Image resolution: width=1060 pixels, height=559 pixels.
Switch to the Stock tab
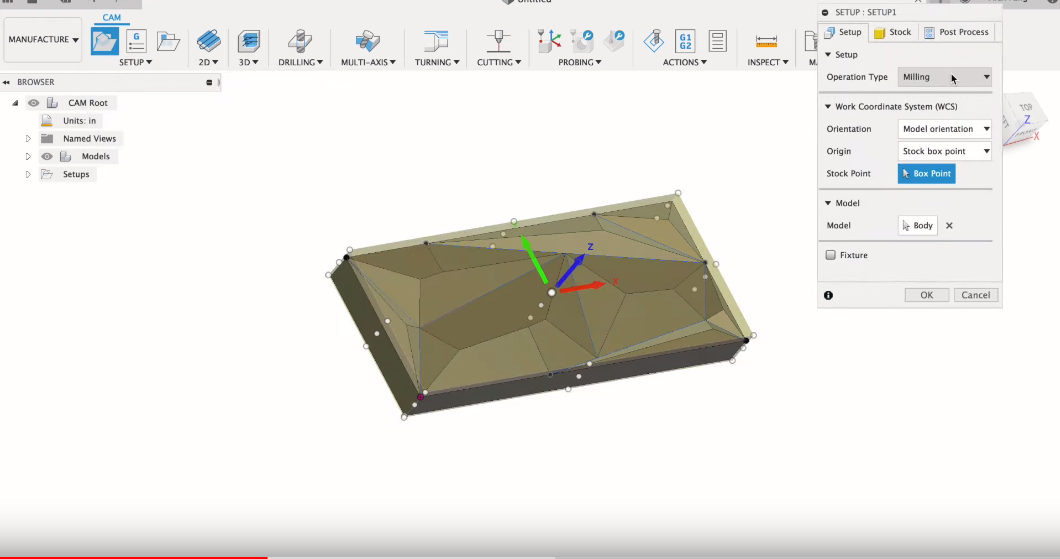[892, 32]
